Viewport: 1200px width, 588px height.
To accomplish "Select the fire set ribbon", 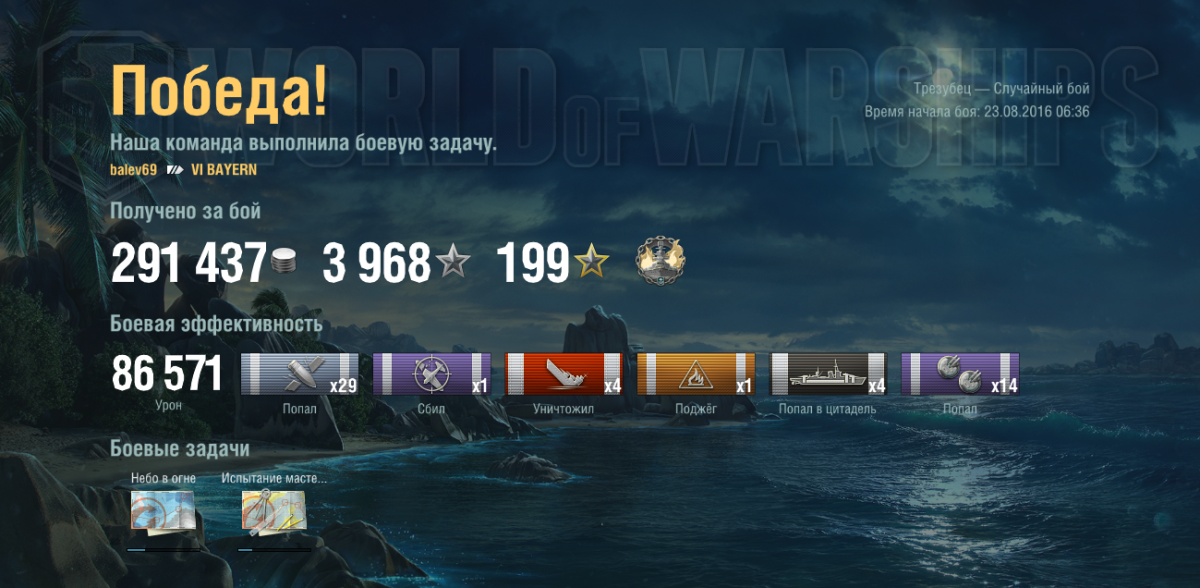I will 696,374.
